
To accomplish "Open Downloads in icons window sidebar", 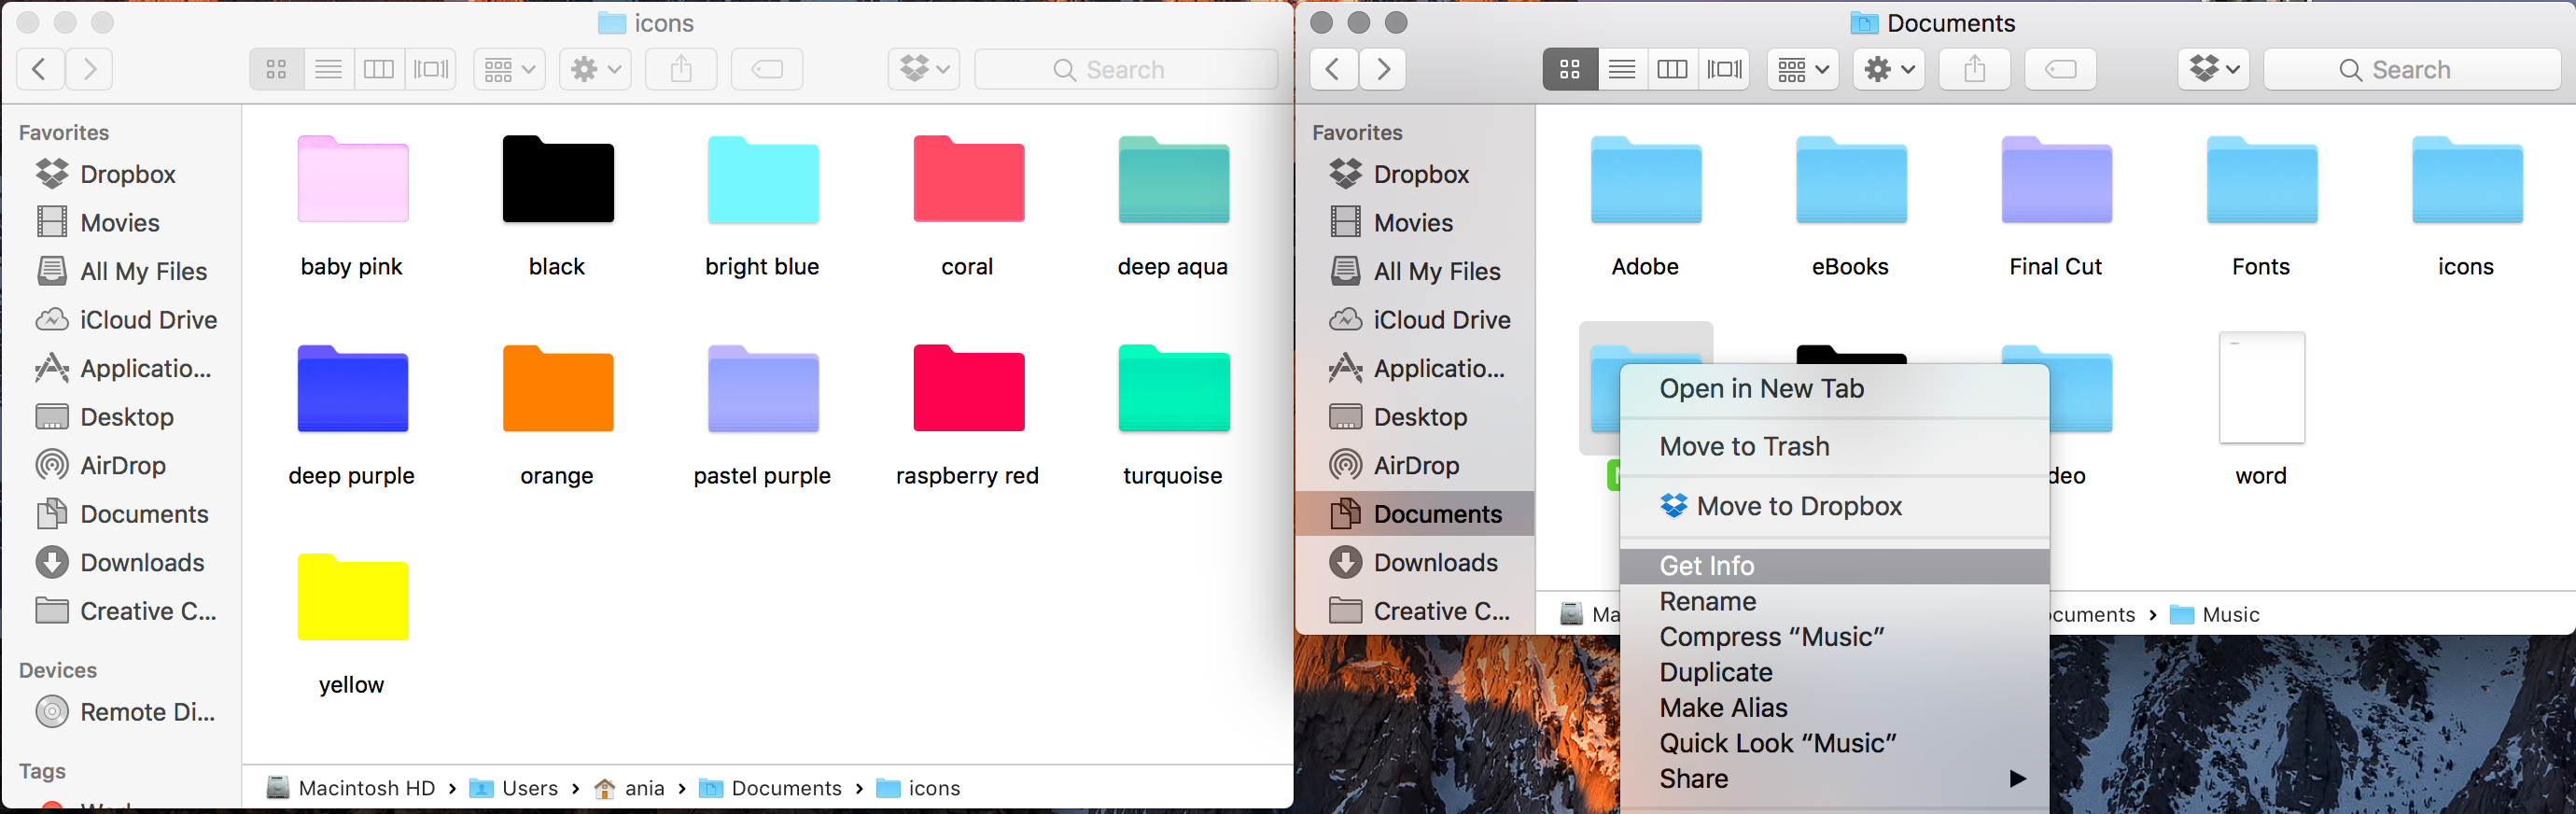I will (120, 563).
